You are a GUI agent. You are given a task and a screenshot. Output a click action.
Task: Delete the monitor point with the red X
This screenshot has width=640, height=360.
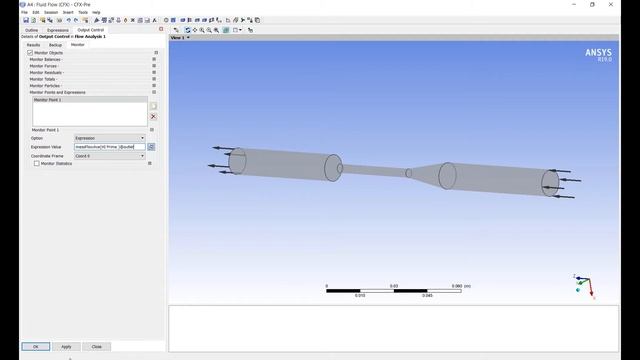(153, 117)
